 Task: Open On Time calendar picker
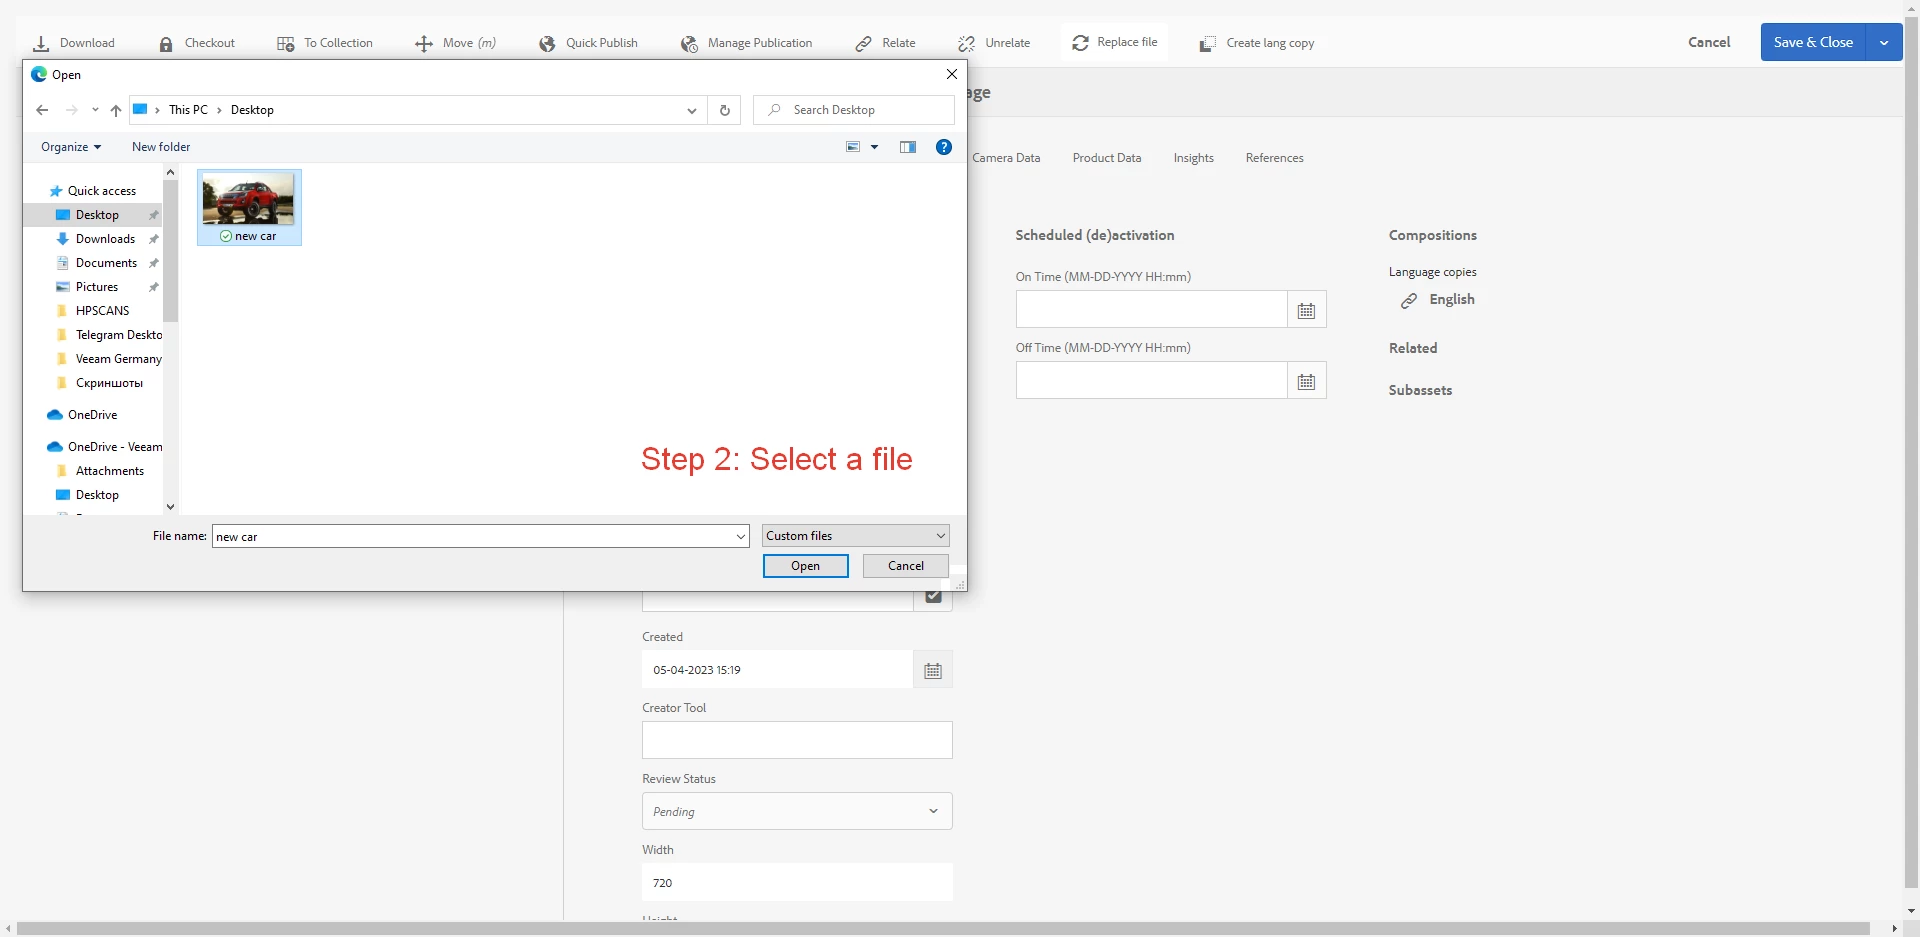tap(1306, 310)
